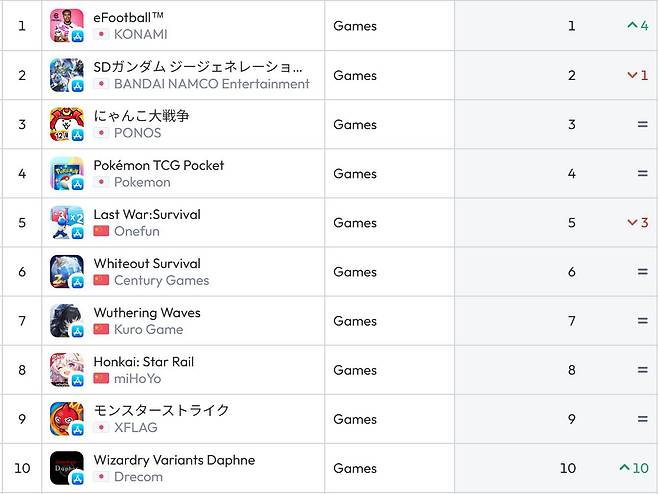Open the Monster Strike app icon
This screenshot has width=658, height=494.
coord(66,418)
